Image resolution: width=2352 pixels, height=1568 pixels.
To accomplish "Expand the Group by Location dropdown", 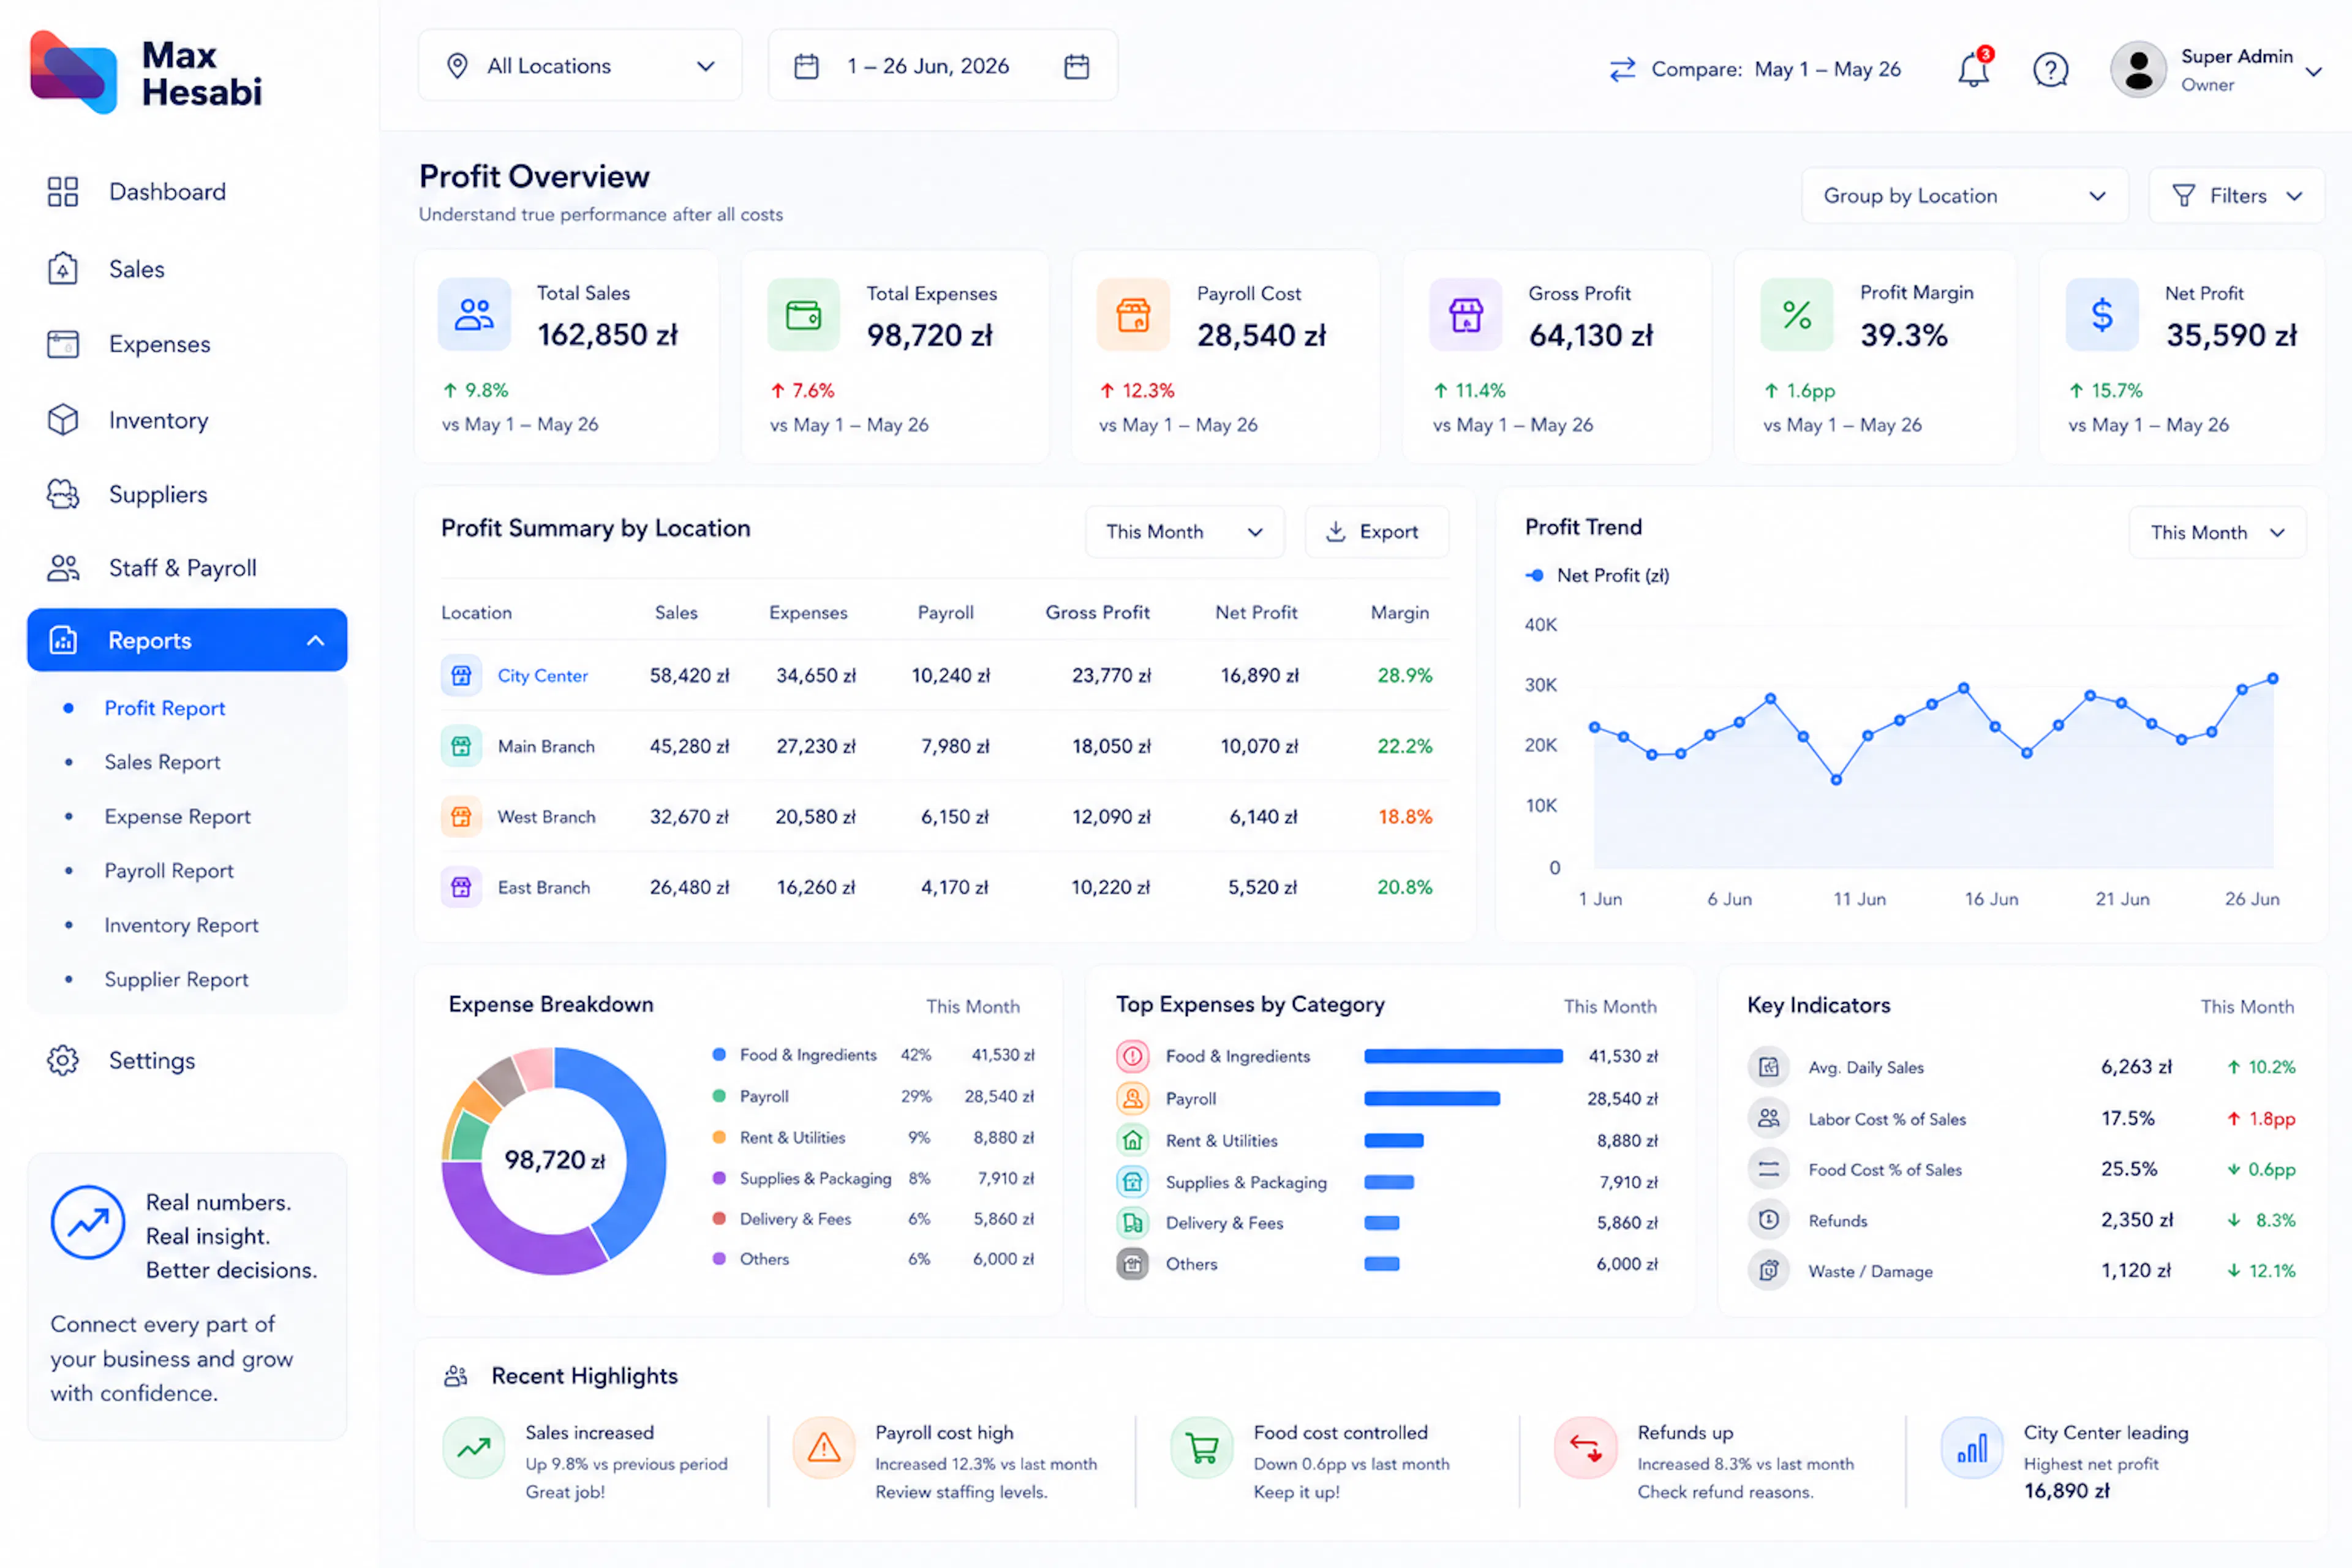I will click(x=1964, y=196).
